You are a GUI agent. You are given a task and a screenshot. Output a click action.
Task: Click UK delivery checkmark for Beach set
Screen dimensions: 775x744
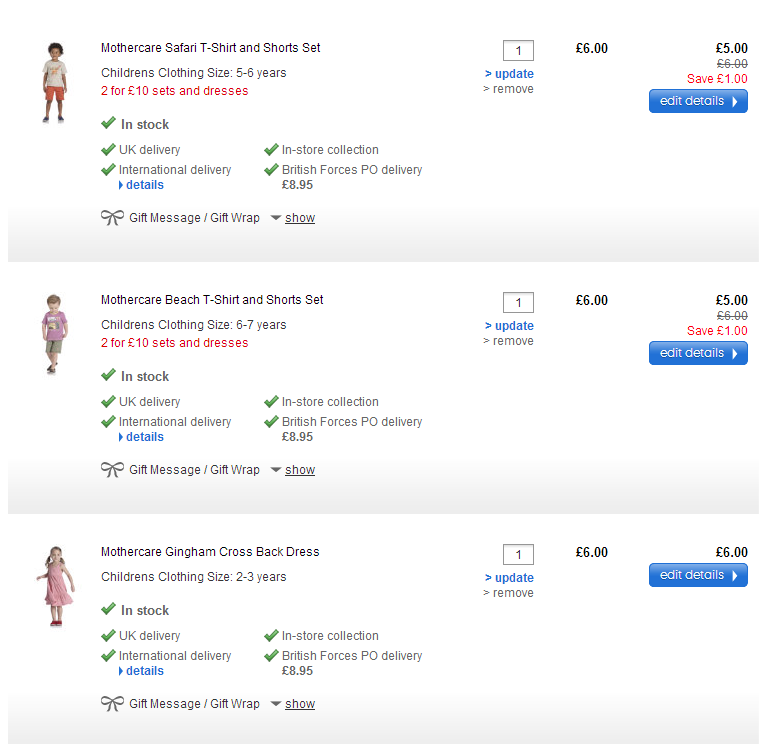click(x=108, y=402)
